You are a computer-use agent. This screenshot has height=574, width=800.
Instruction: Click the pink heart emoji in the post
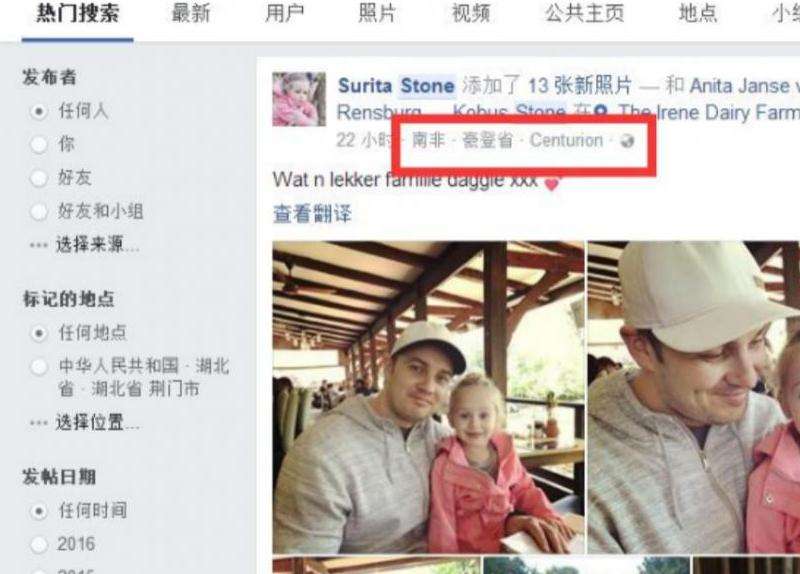(552, 183)
